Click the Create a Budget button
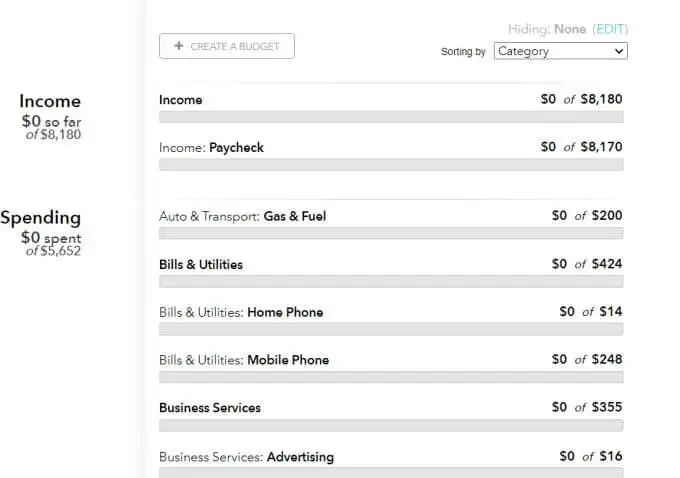 (x=227, y=46)
